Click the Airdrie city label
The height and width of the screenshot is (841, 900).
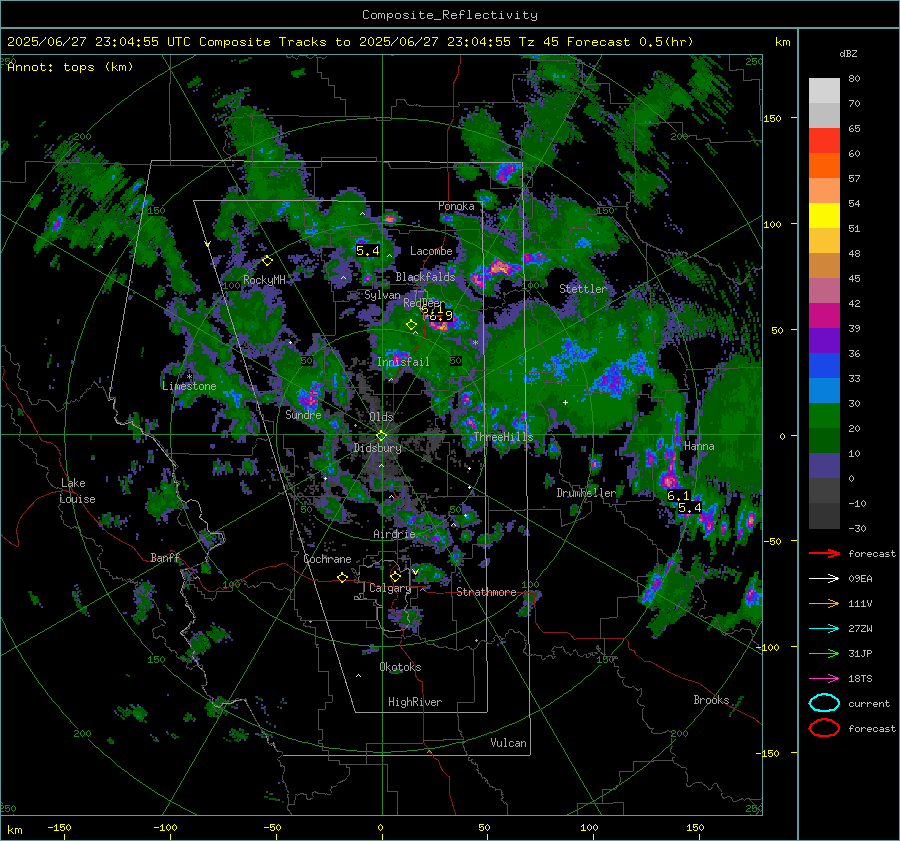coord(394,534)
